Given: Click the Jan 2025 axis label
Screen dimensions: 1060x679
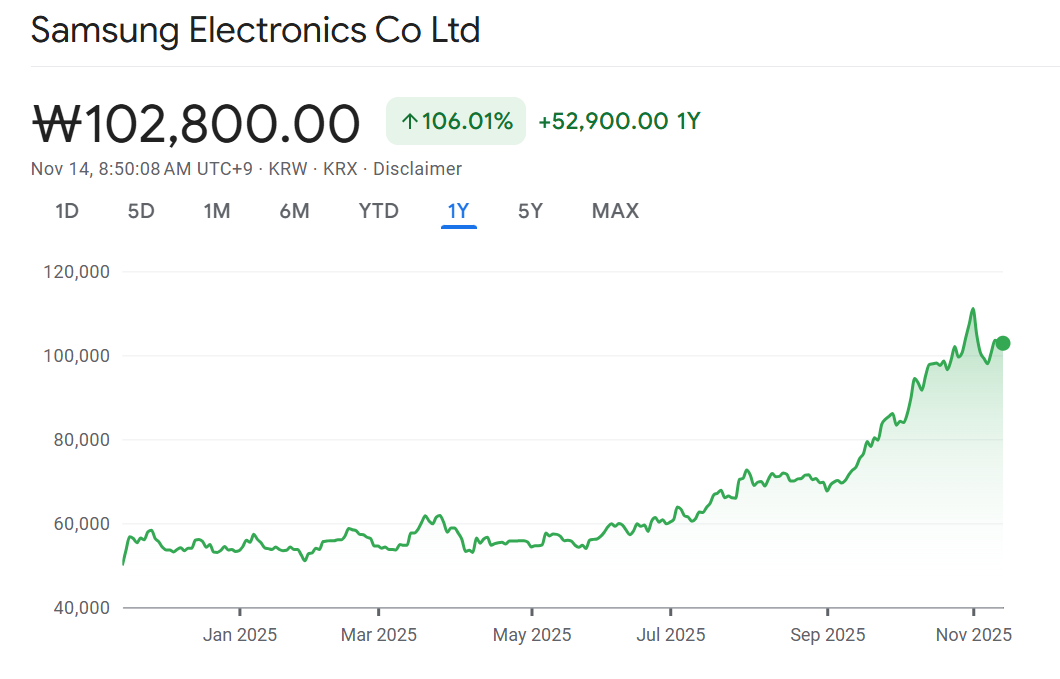Looking at the screenshot, I should coord(240,635).
